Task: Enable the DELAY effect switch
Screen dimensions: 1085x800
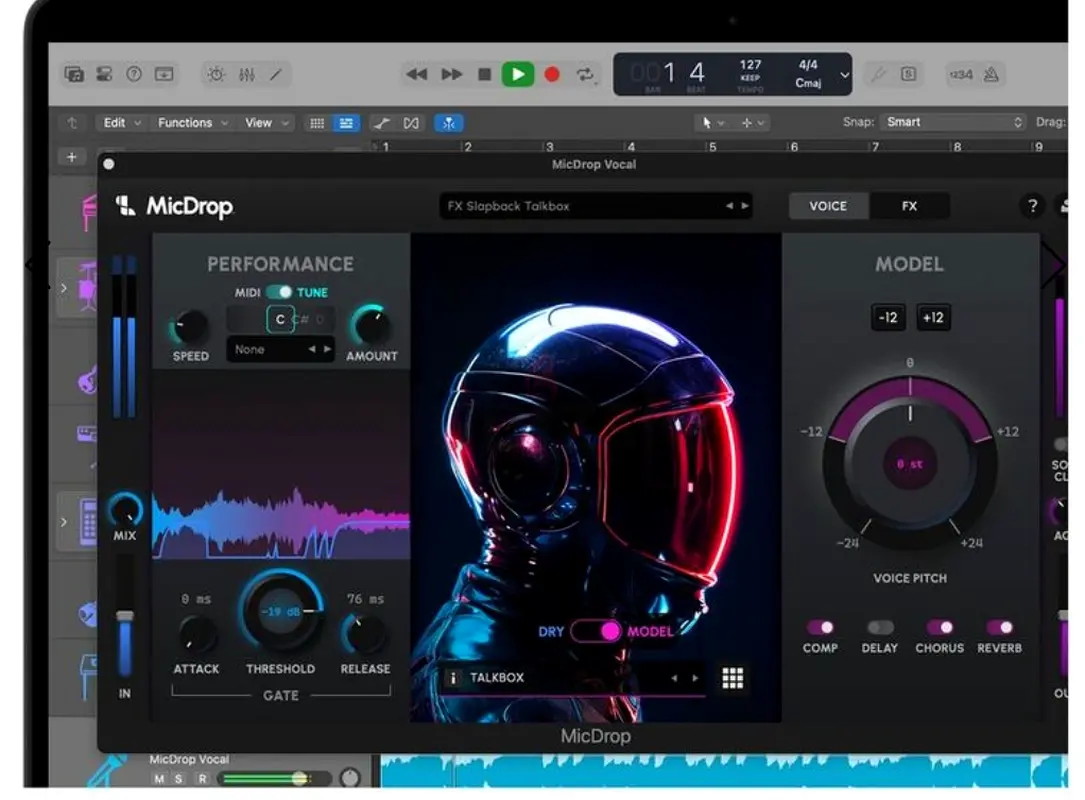Action: point(879,628)
